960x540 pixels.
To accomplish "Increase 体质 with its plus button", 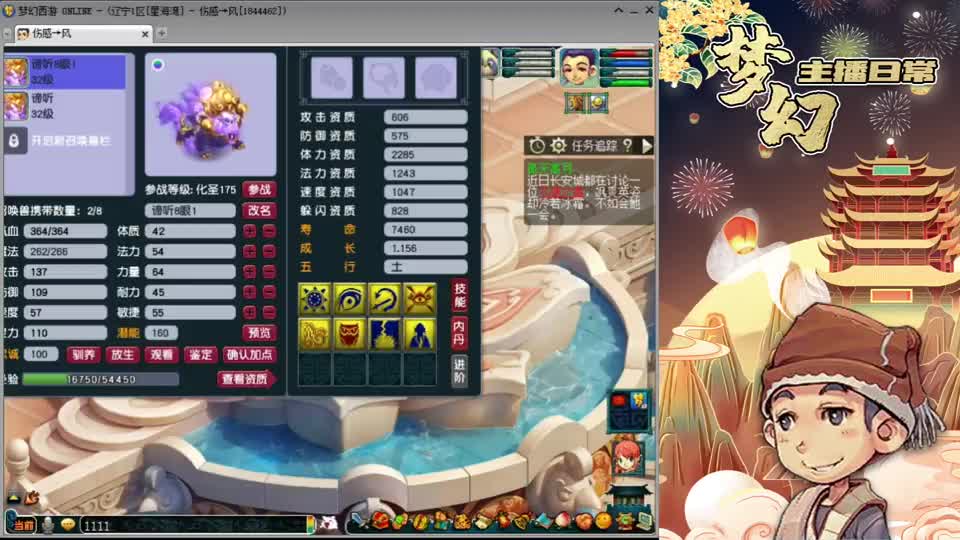I will pyautogui.click(x=249, y=231).
